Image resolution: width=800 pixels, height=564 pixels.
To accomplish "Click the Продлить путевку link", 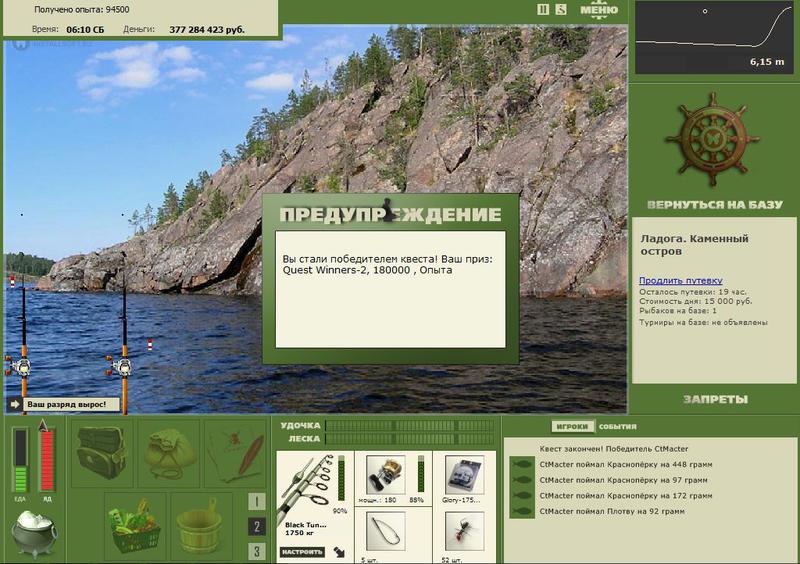I will (x=681, y=280).
